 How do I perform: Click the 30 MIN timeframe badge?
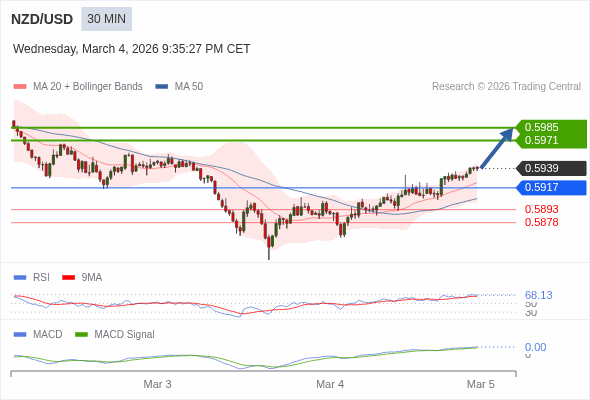[106, 18]
